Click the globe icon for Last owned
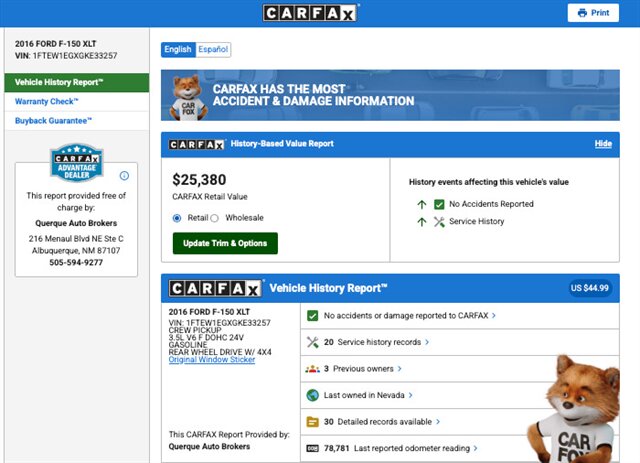 click(x=312, y=395)
